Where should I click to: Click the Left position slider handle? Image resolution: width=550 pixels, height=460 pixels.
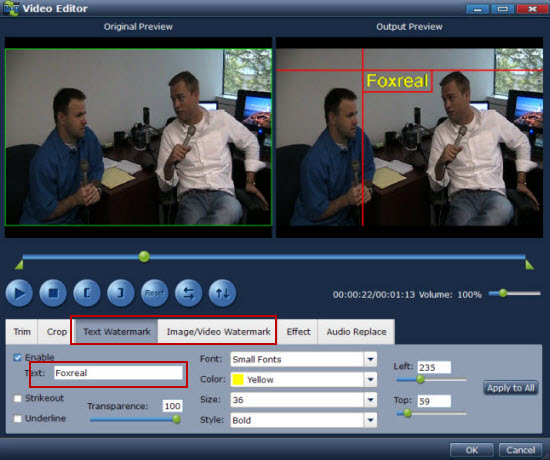point(420,379)
